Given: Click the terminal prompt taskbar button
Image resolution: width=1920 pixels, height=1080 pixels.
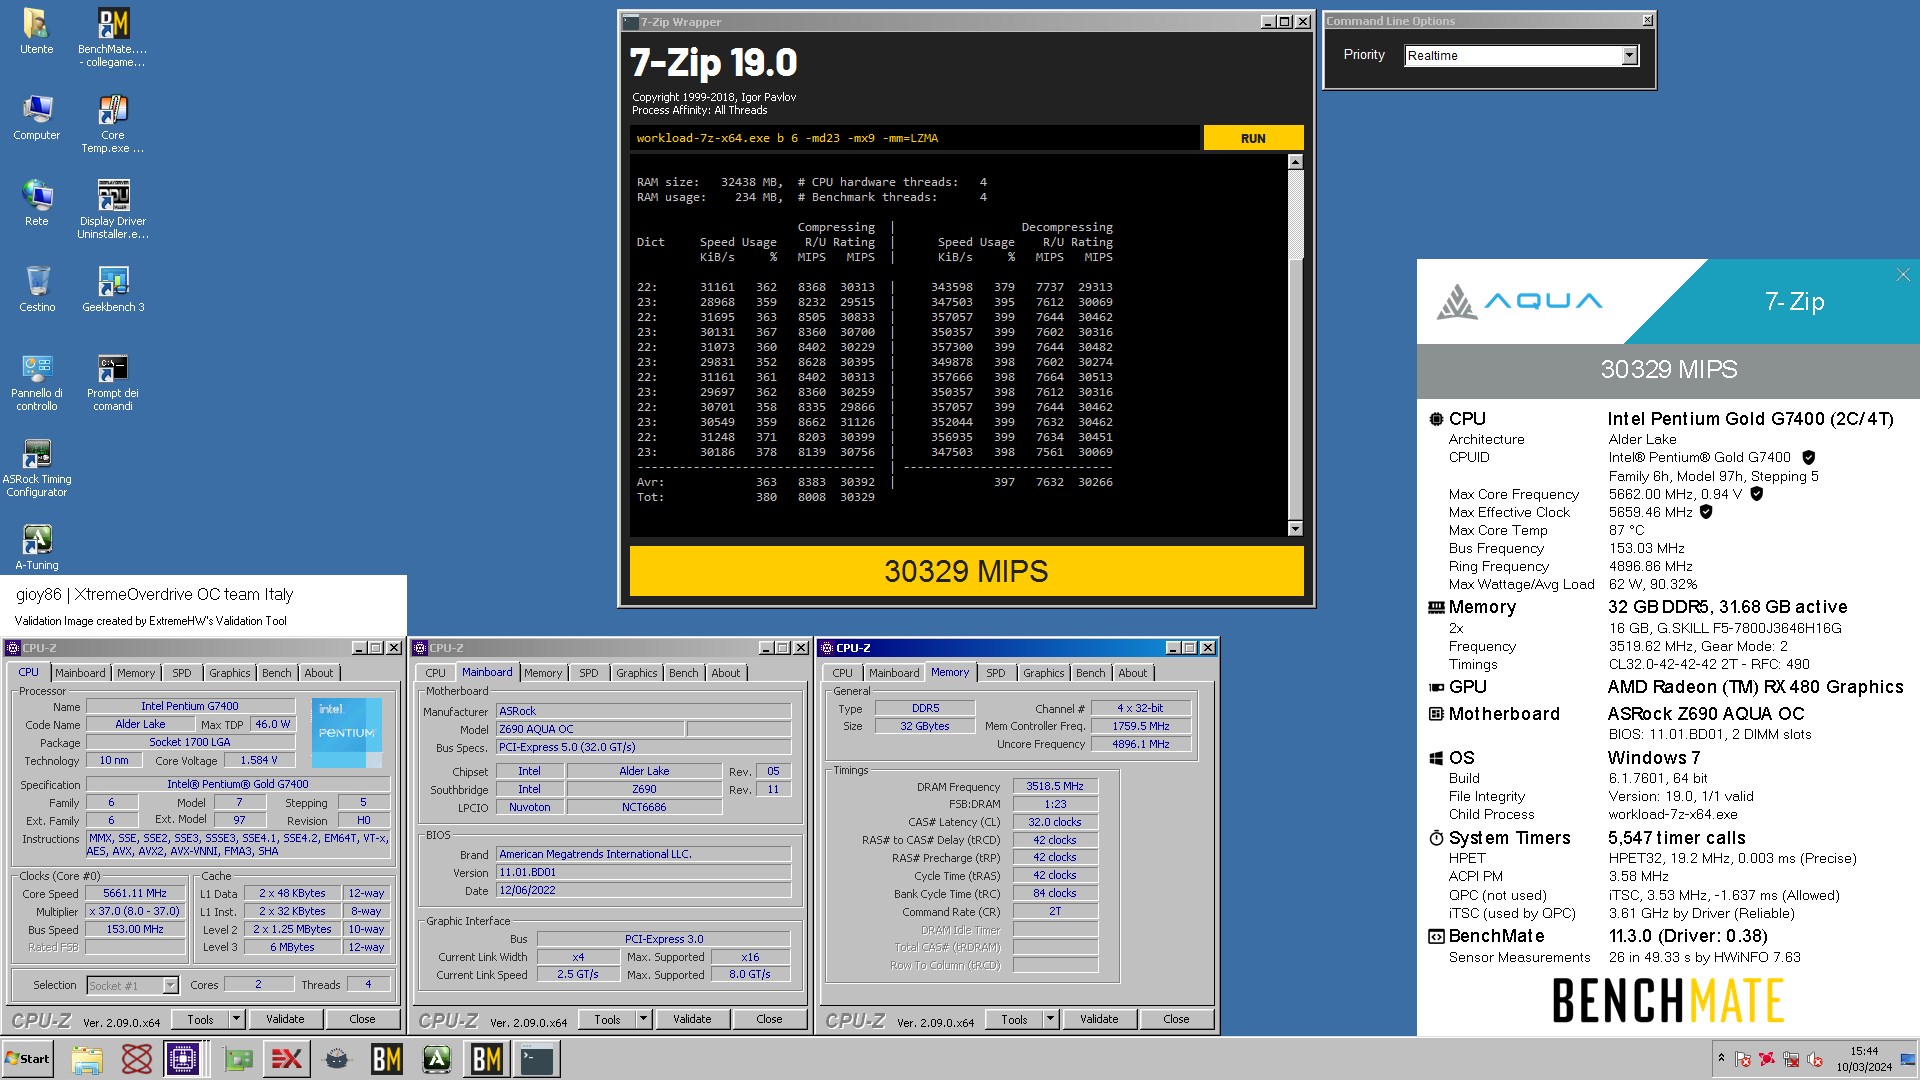Looking at the screenshot, I should pyautogui.click(x=537, y=1059).
